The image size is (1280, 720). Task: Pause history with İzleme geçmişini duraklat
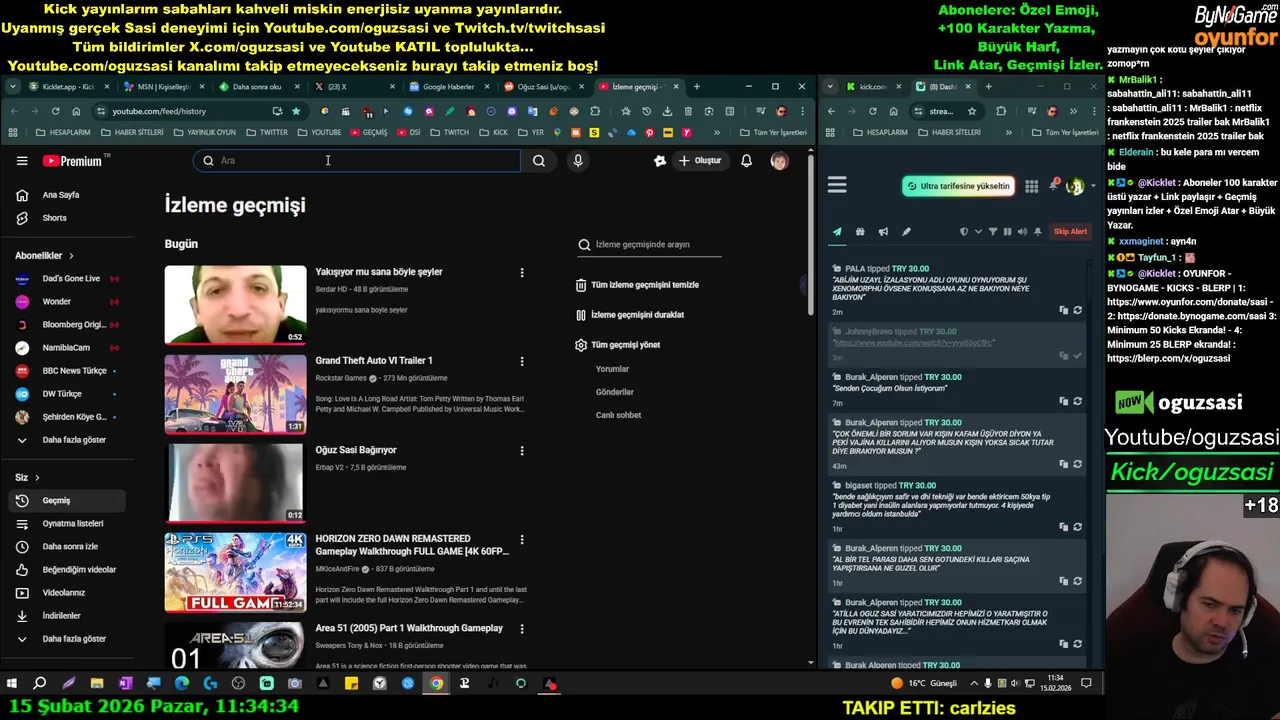point(630,315)
